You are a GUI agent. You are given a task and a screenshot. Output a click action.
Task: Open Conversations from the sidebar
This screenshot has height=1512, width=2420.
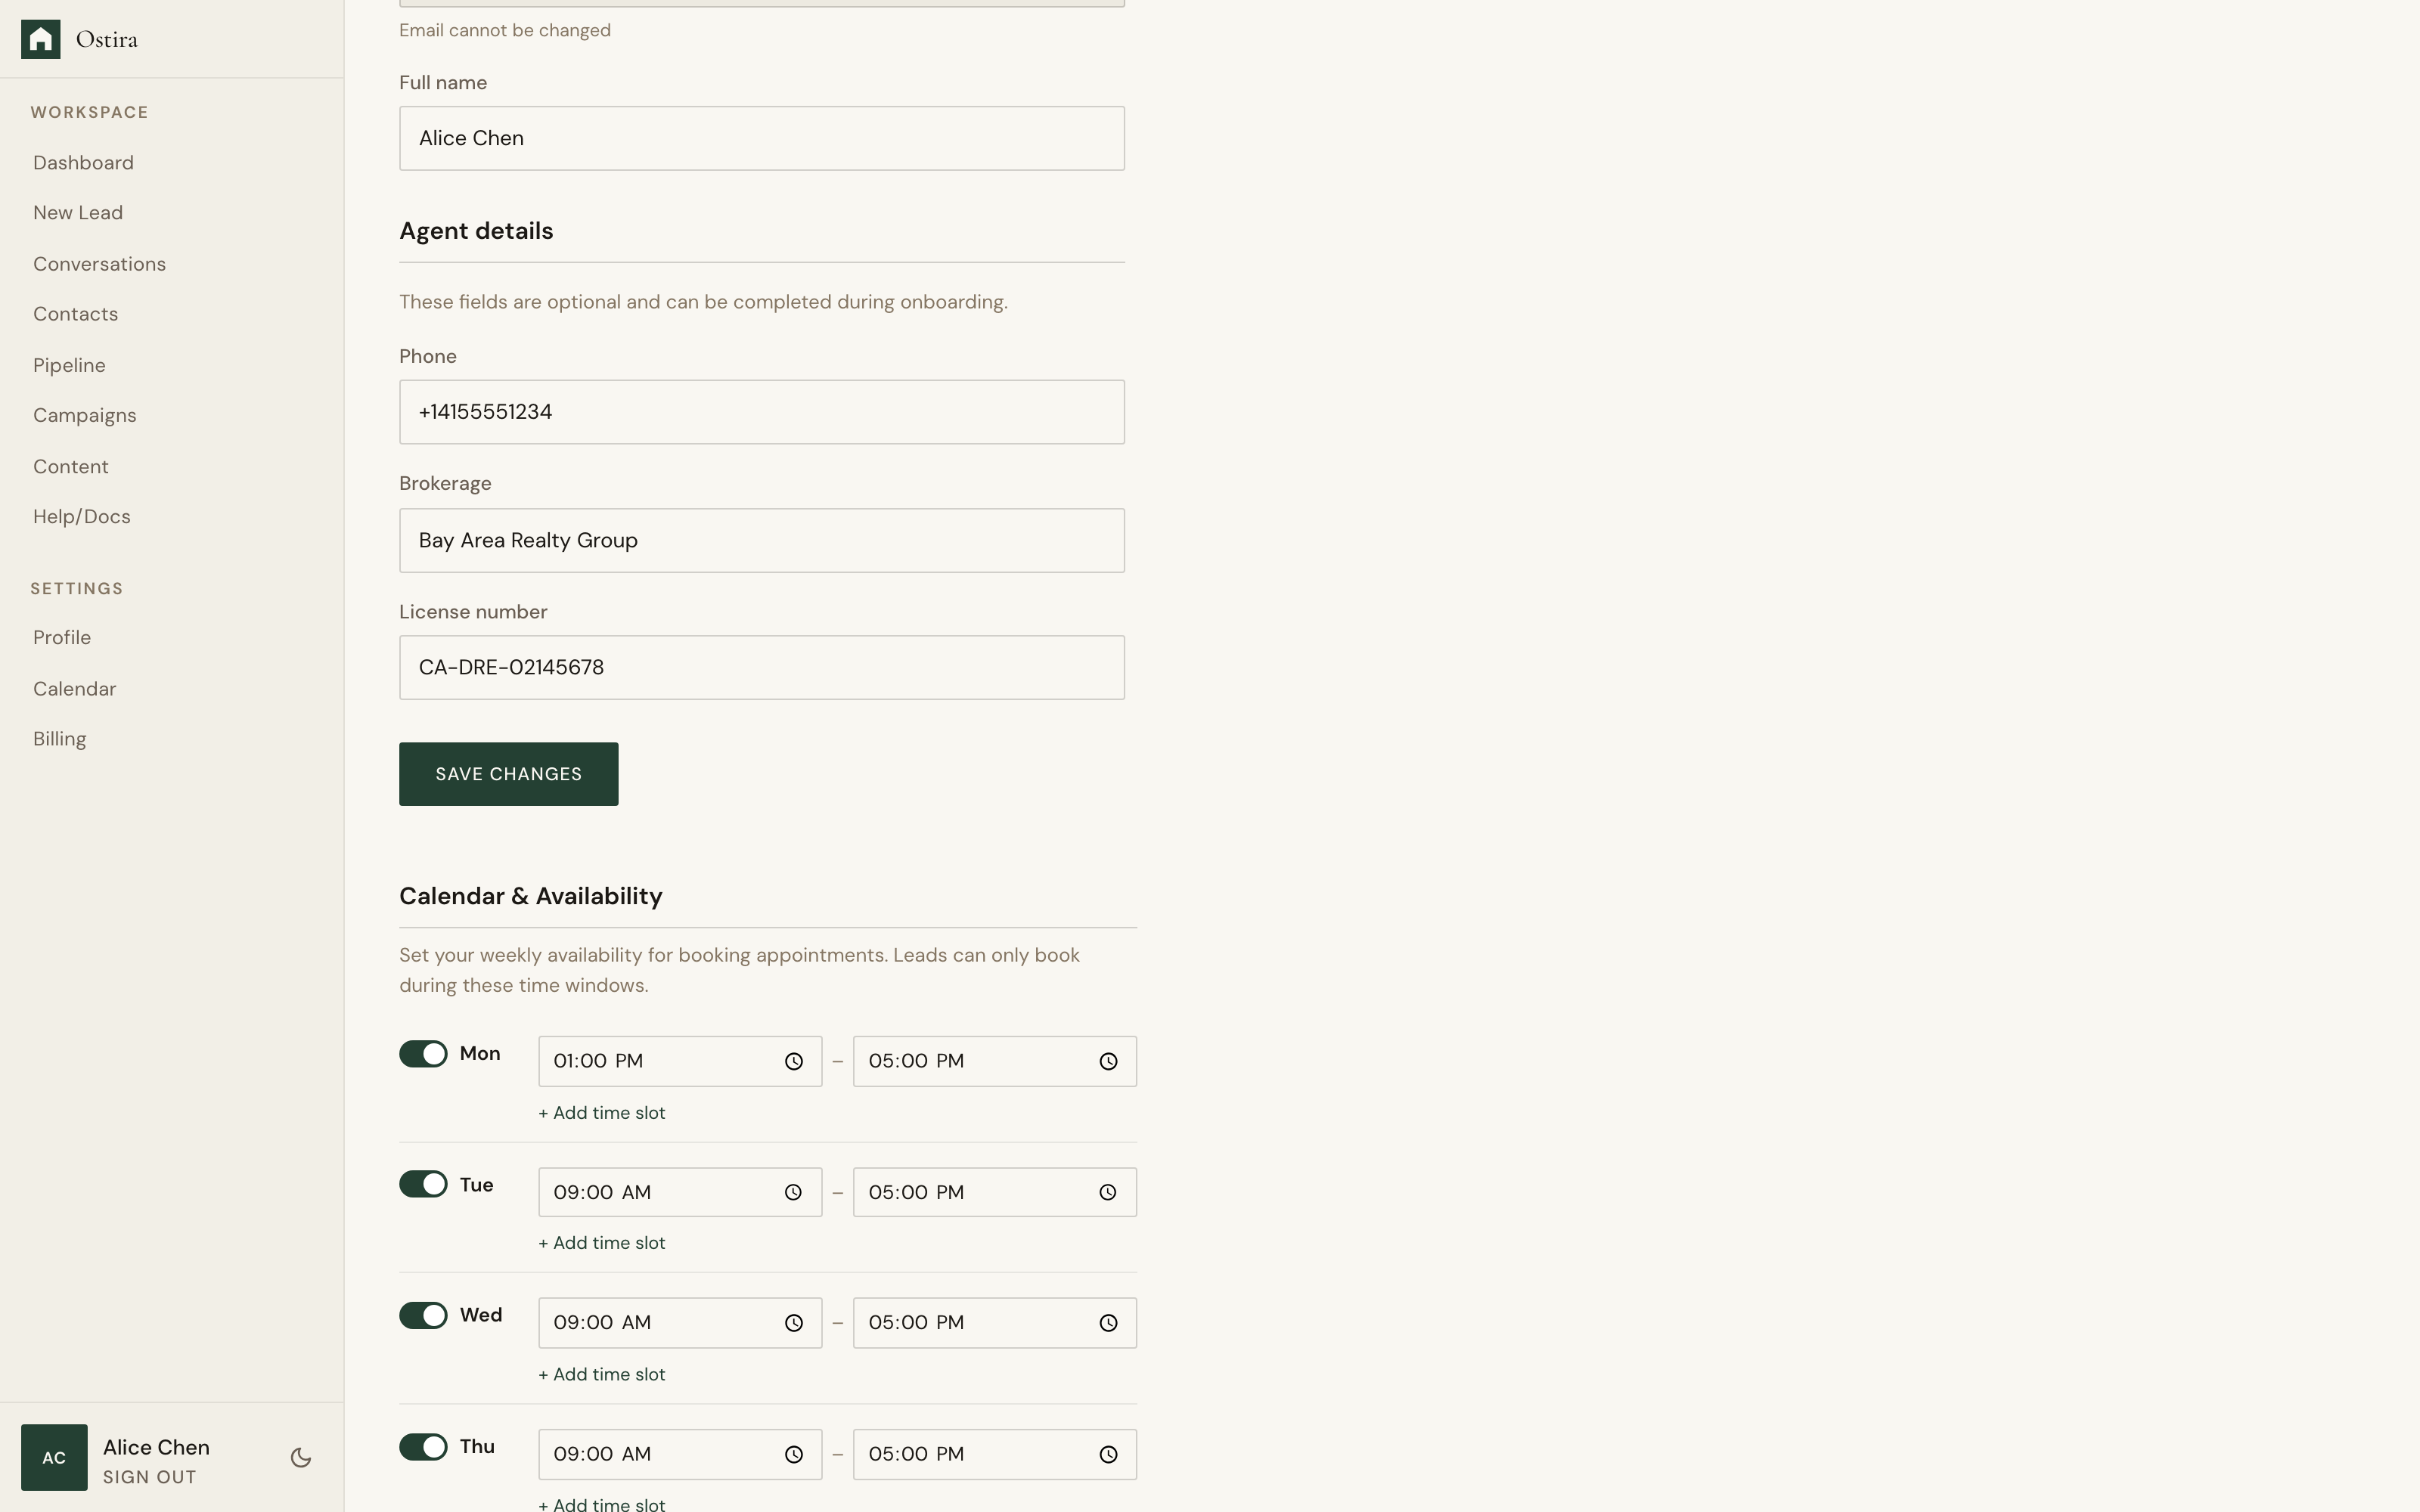(99, 263)
